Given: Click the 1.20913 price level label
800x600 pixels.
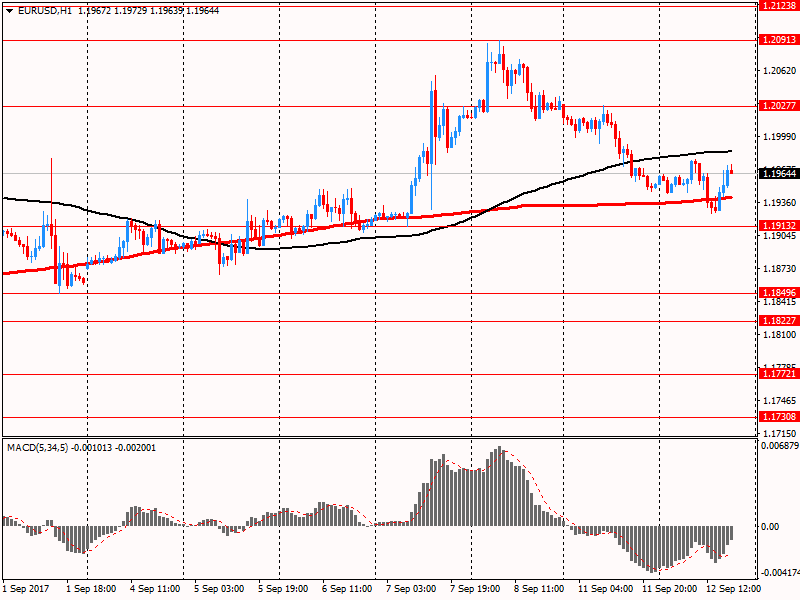Looking at the screenshot, I should coord(779,40).
